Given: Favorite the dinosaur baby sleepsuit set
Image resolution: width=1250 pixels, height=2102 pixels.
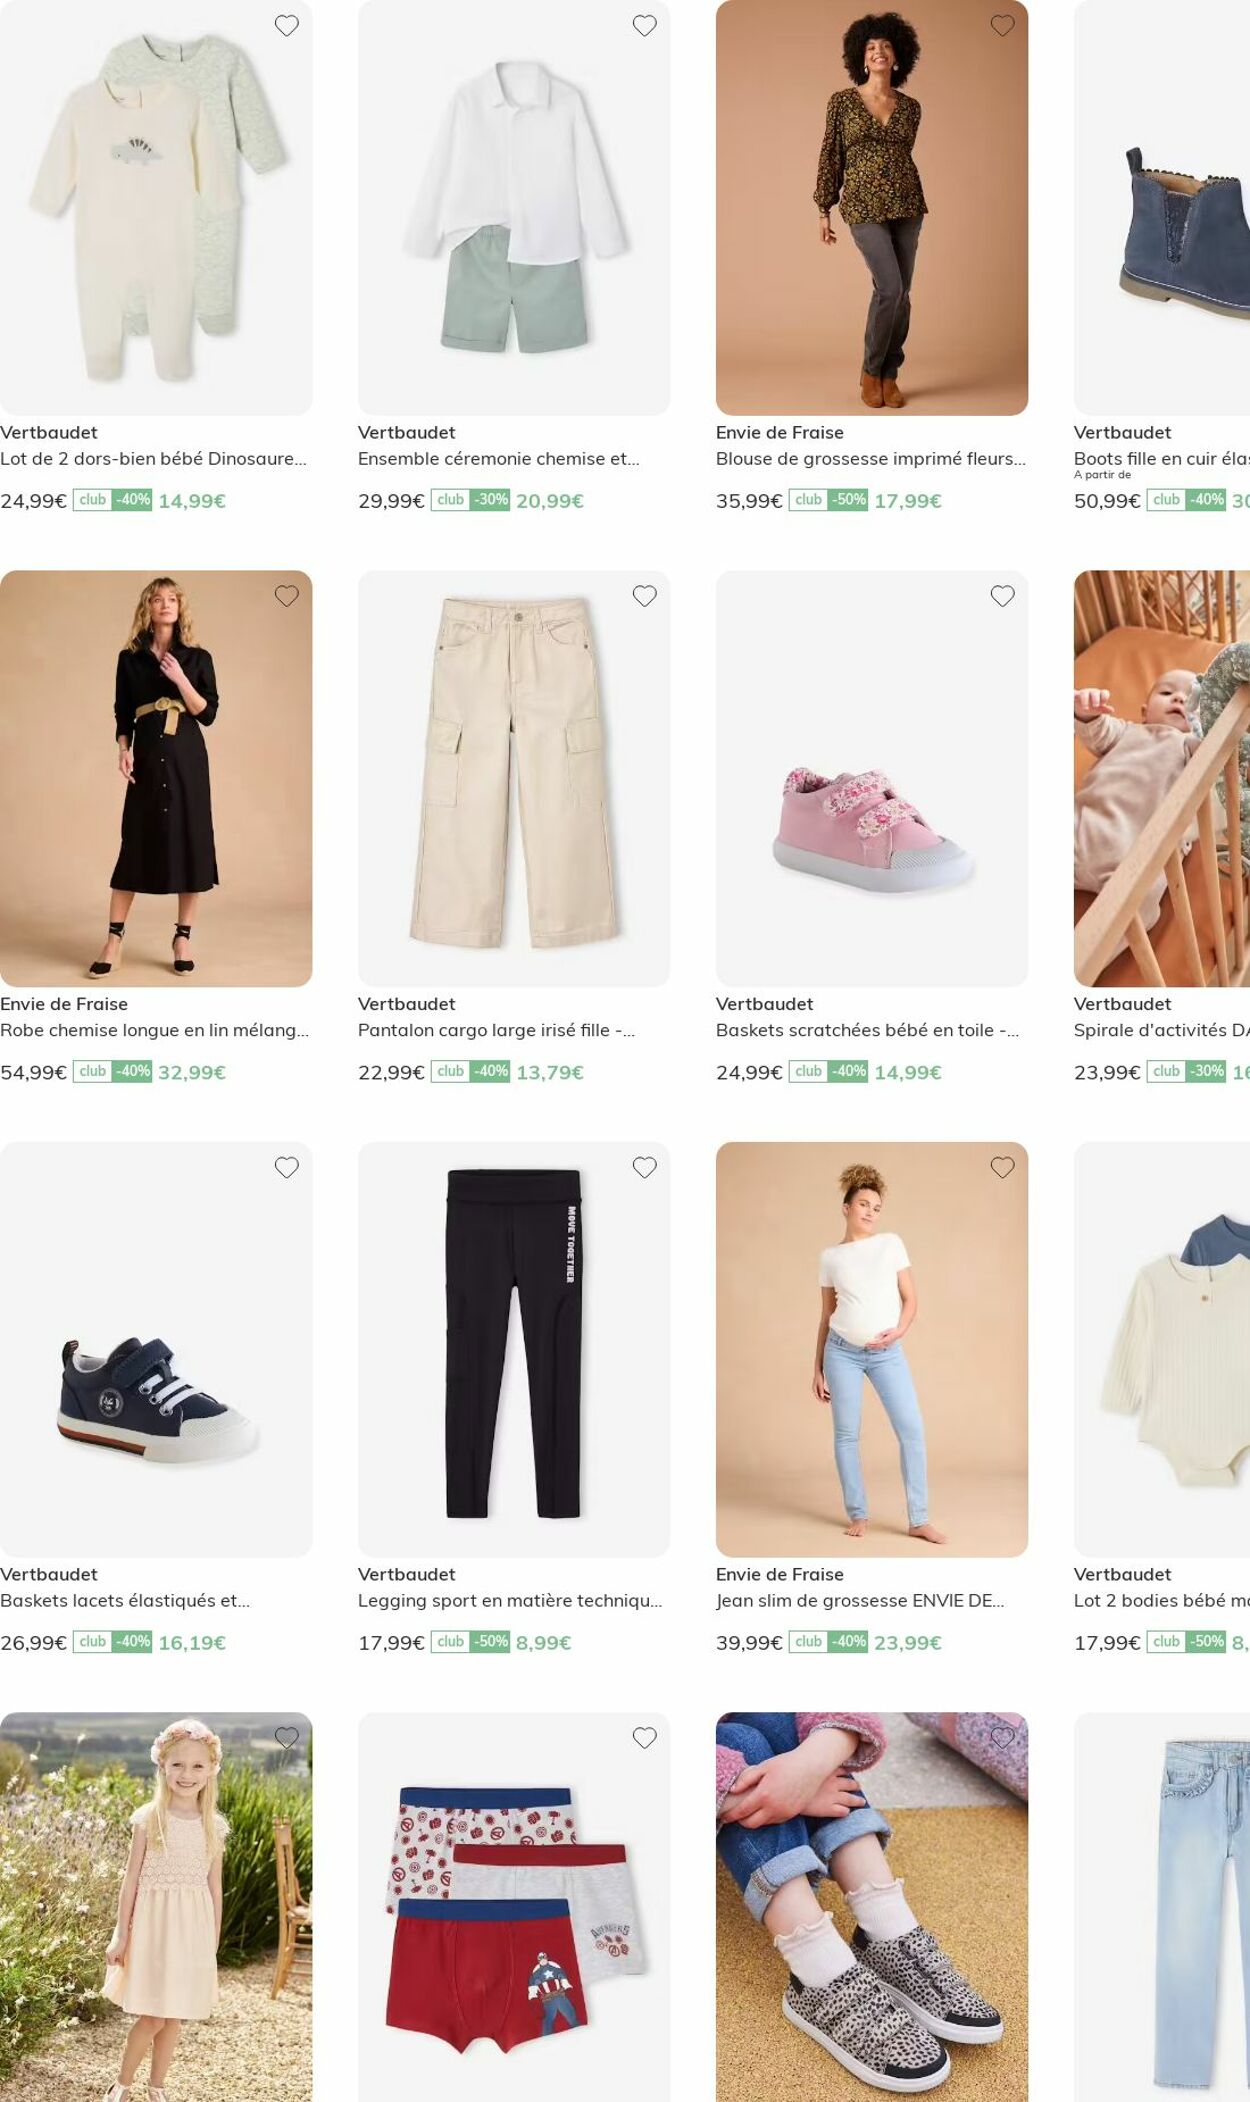Looking at the screenshot, I should [x=287, y=26].
